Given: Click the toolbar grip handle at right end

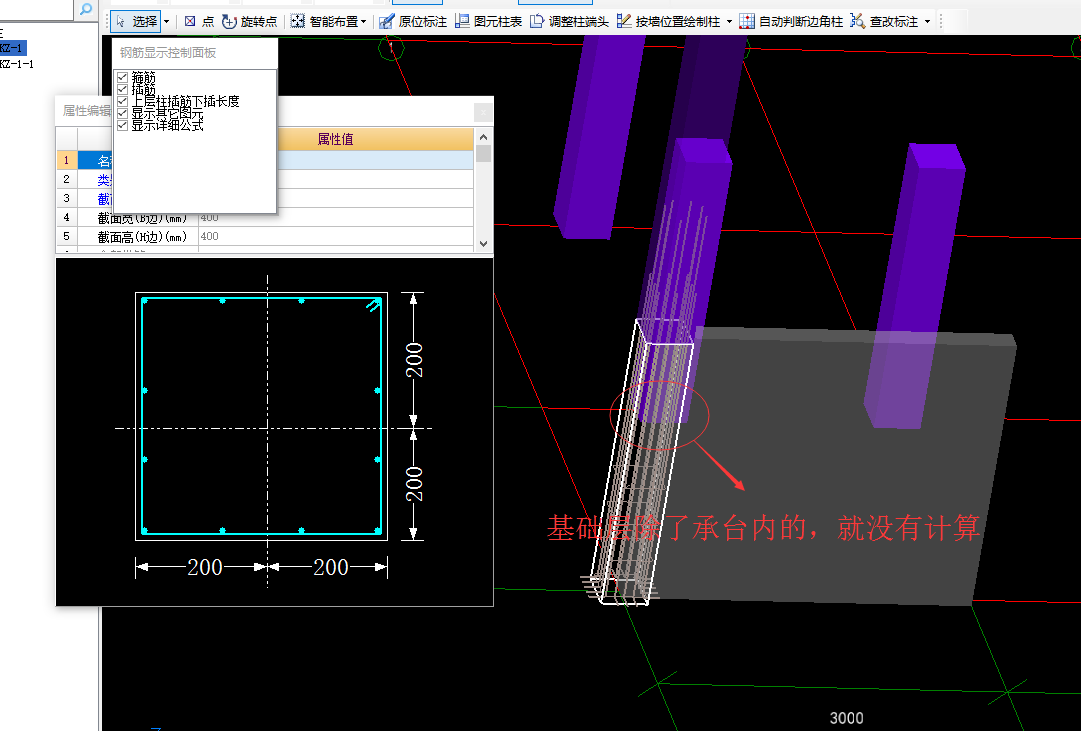Looking at the screenshot, I should tap(941, 21).
